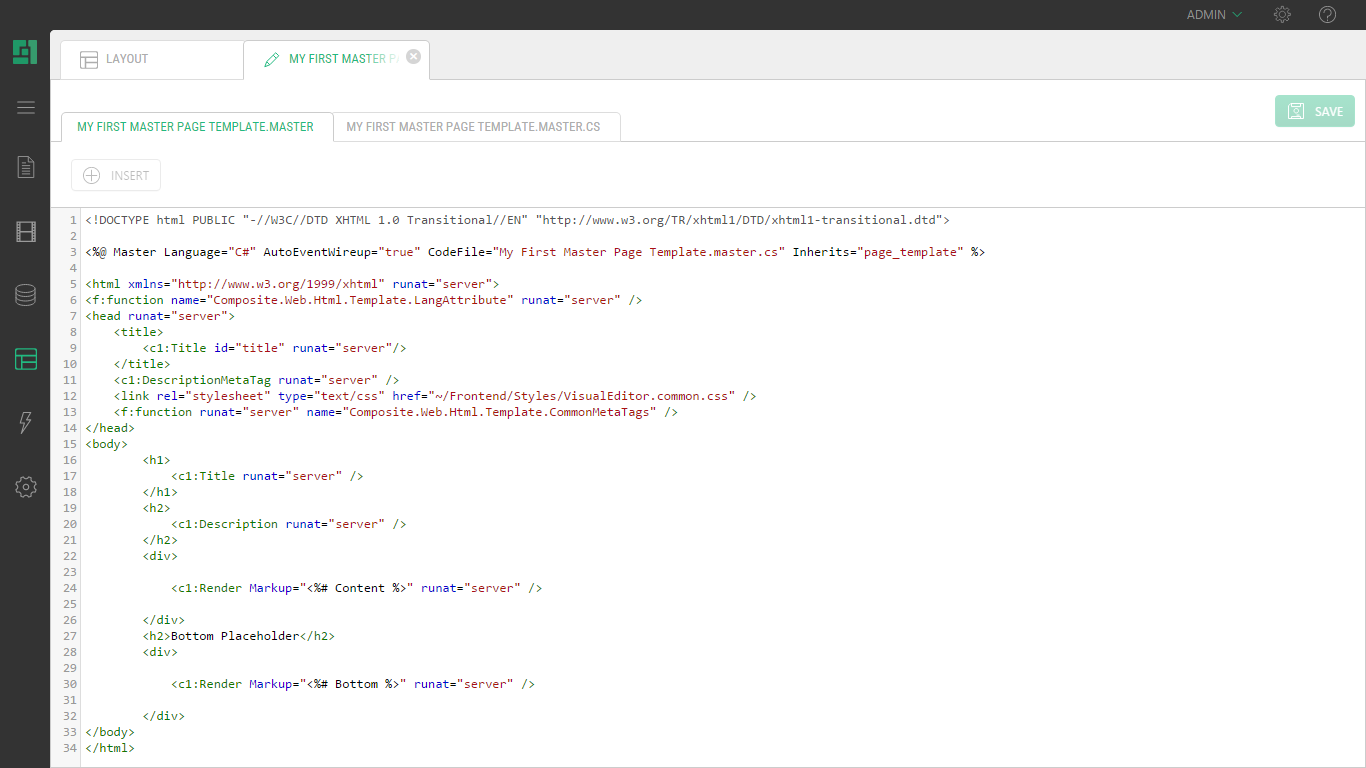The image size is (1366, 768).
Task: Select the My First Master Page editor tab
Action: [330, 59]
